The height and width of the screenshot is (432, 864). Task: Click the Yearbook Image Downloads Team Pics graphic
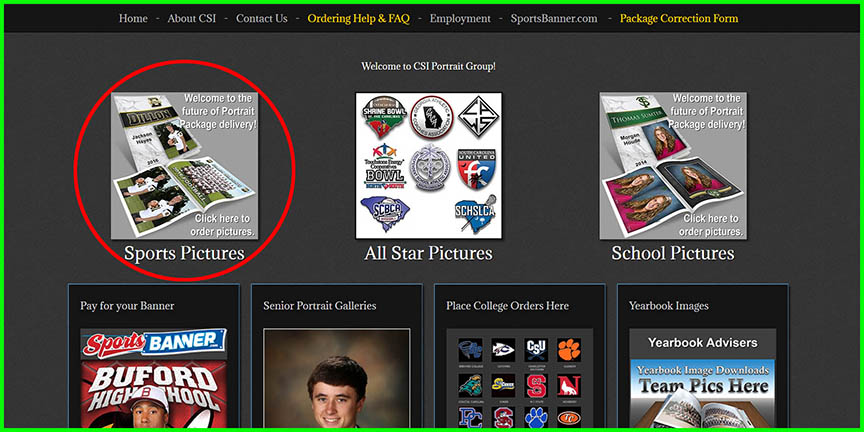coord(703,394)
